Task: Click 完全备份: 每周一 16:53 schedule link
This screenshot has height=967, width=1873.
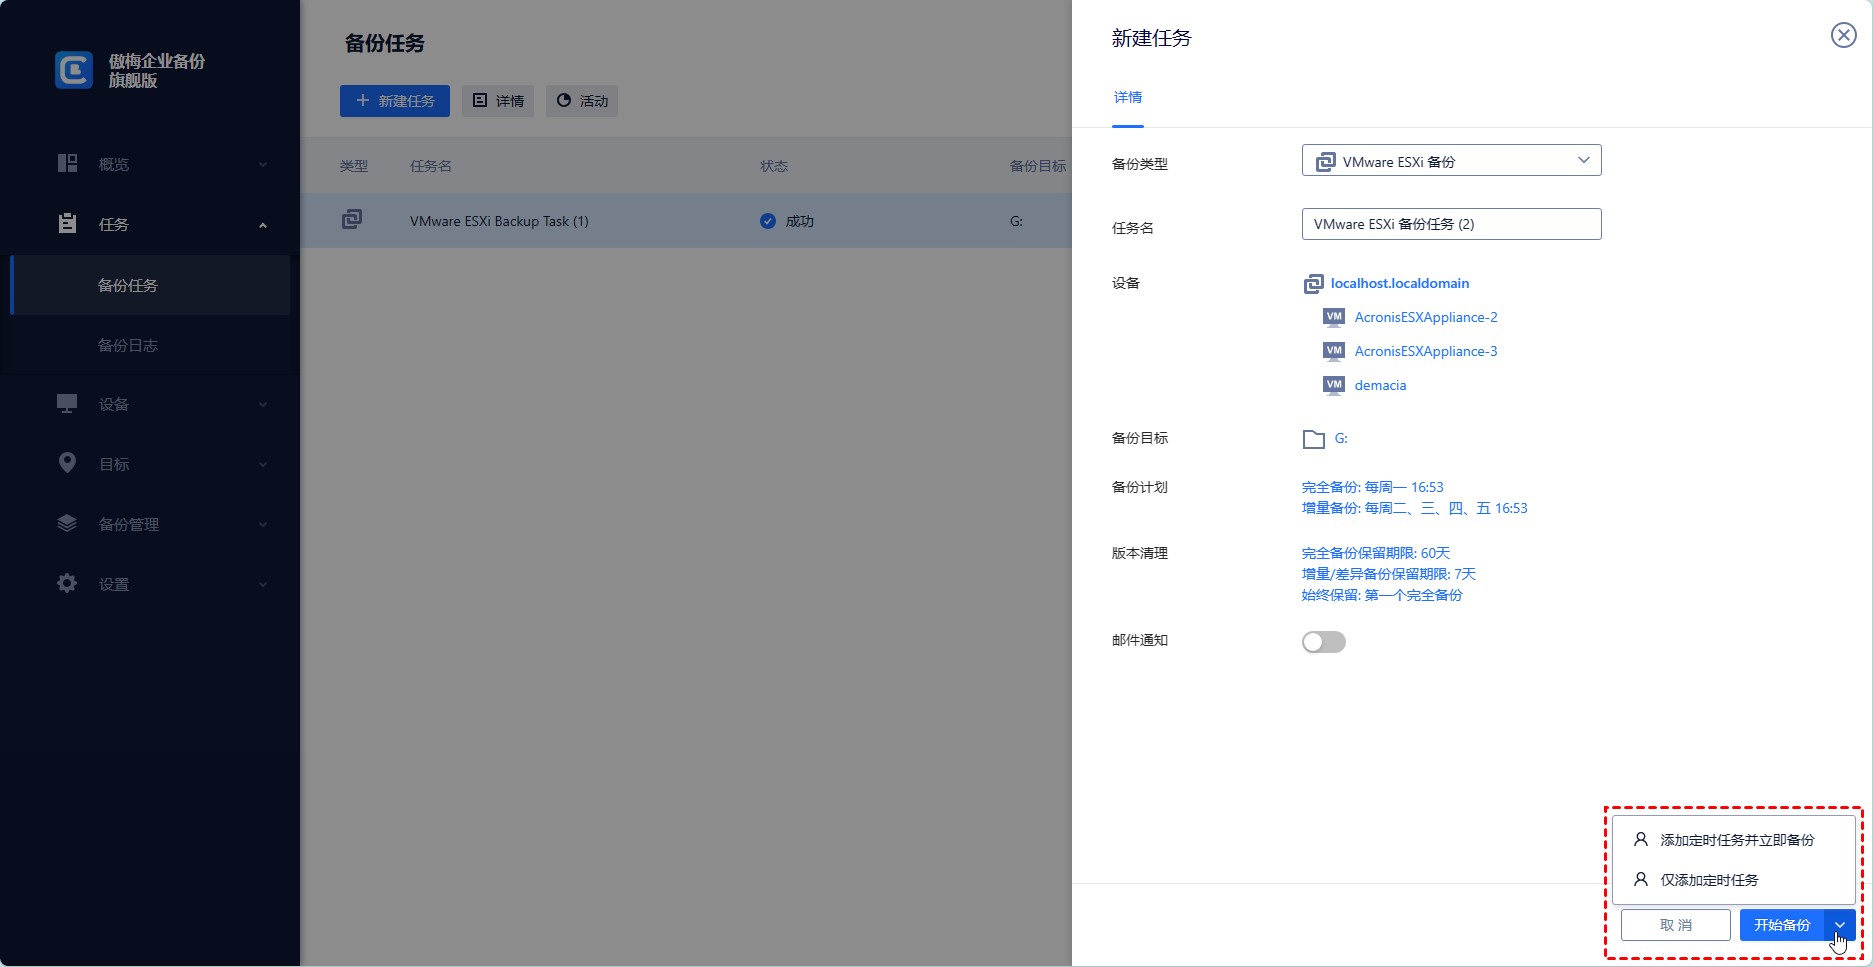Action: 1373,487
